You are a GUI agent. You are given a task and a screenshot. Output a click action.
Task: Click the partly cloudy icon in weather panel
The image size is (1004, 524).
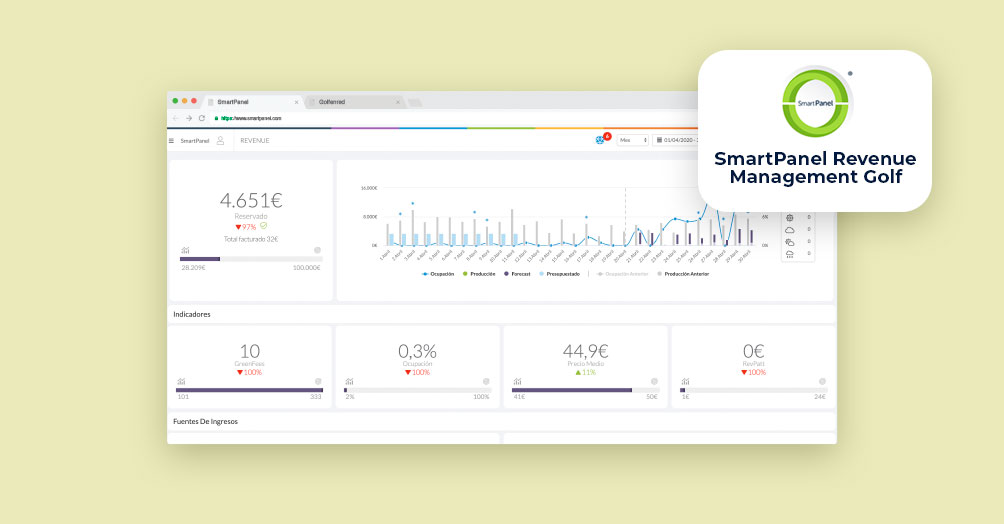coord(789,242)
